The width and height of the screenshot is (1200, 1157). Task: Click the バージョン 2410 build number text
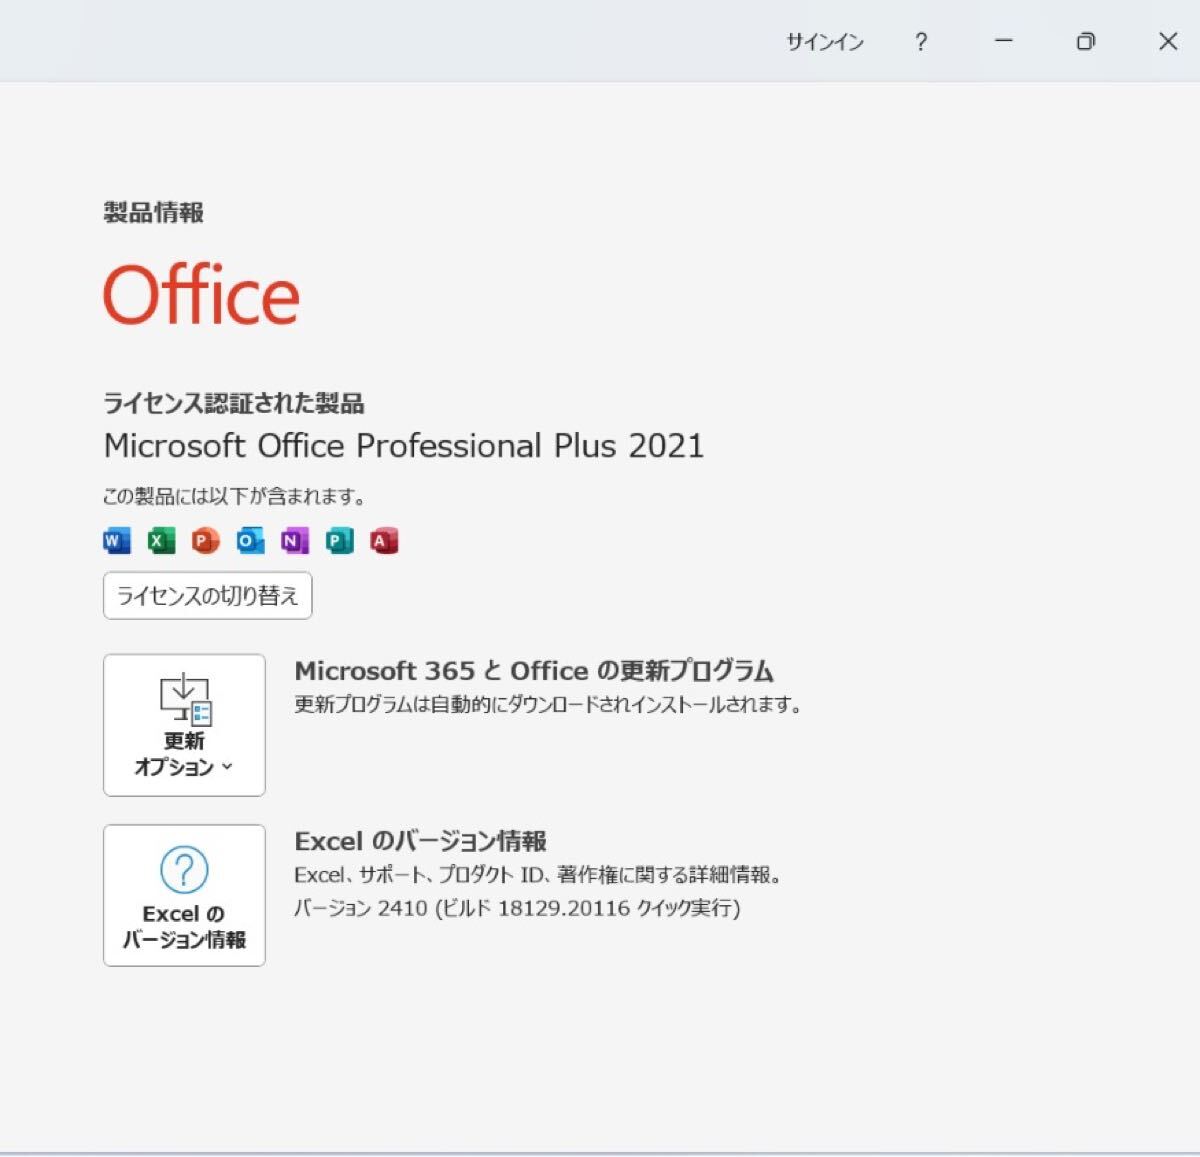coord(517,908)
